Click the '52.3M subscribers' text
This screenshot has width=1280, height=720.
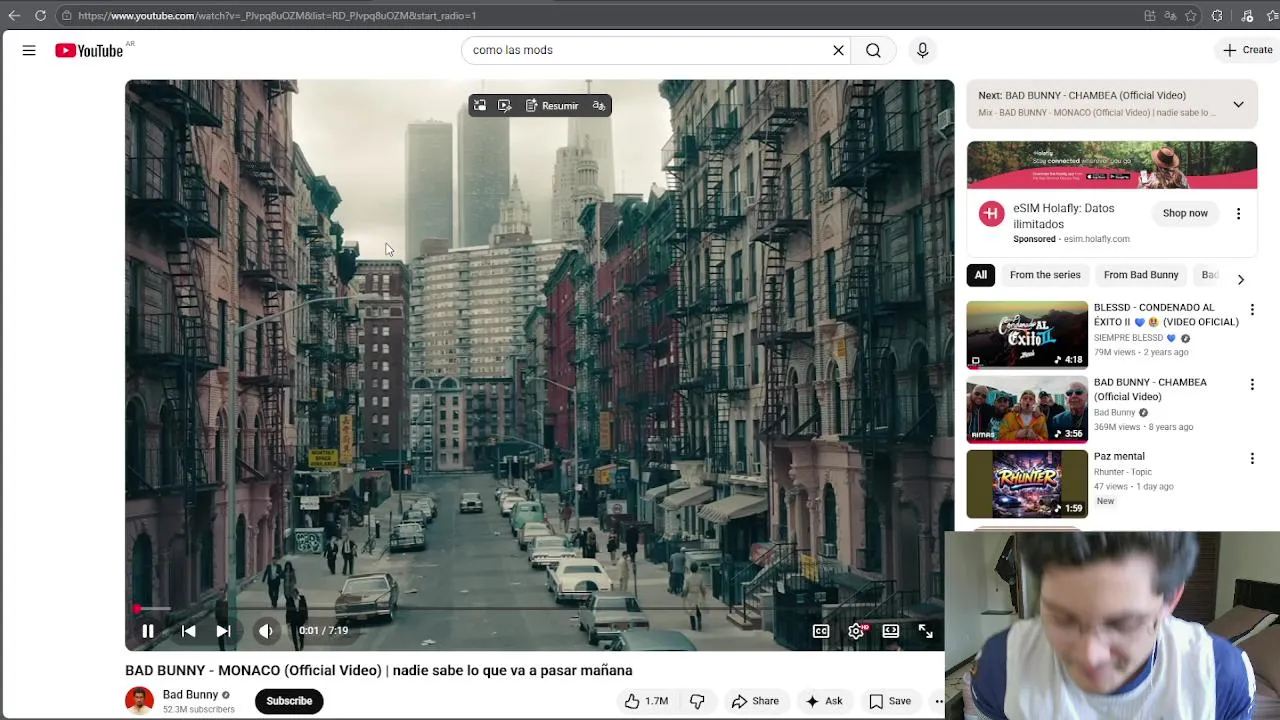pos(199,710)
